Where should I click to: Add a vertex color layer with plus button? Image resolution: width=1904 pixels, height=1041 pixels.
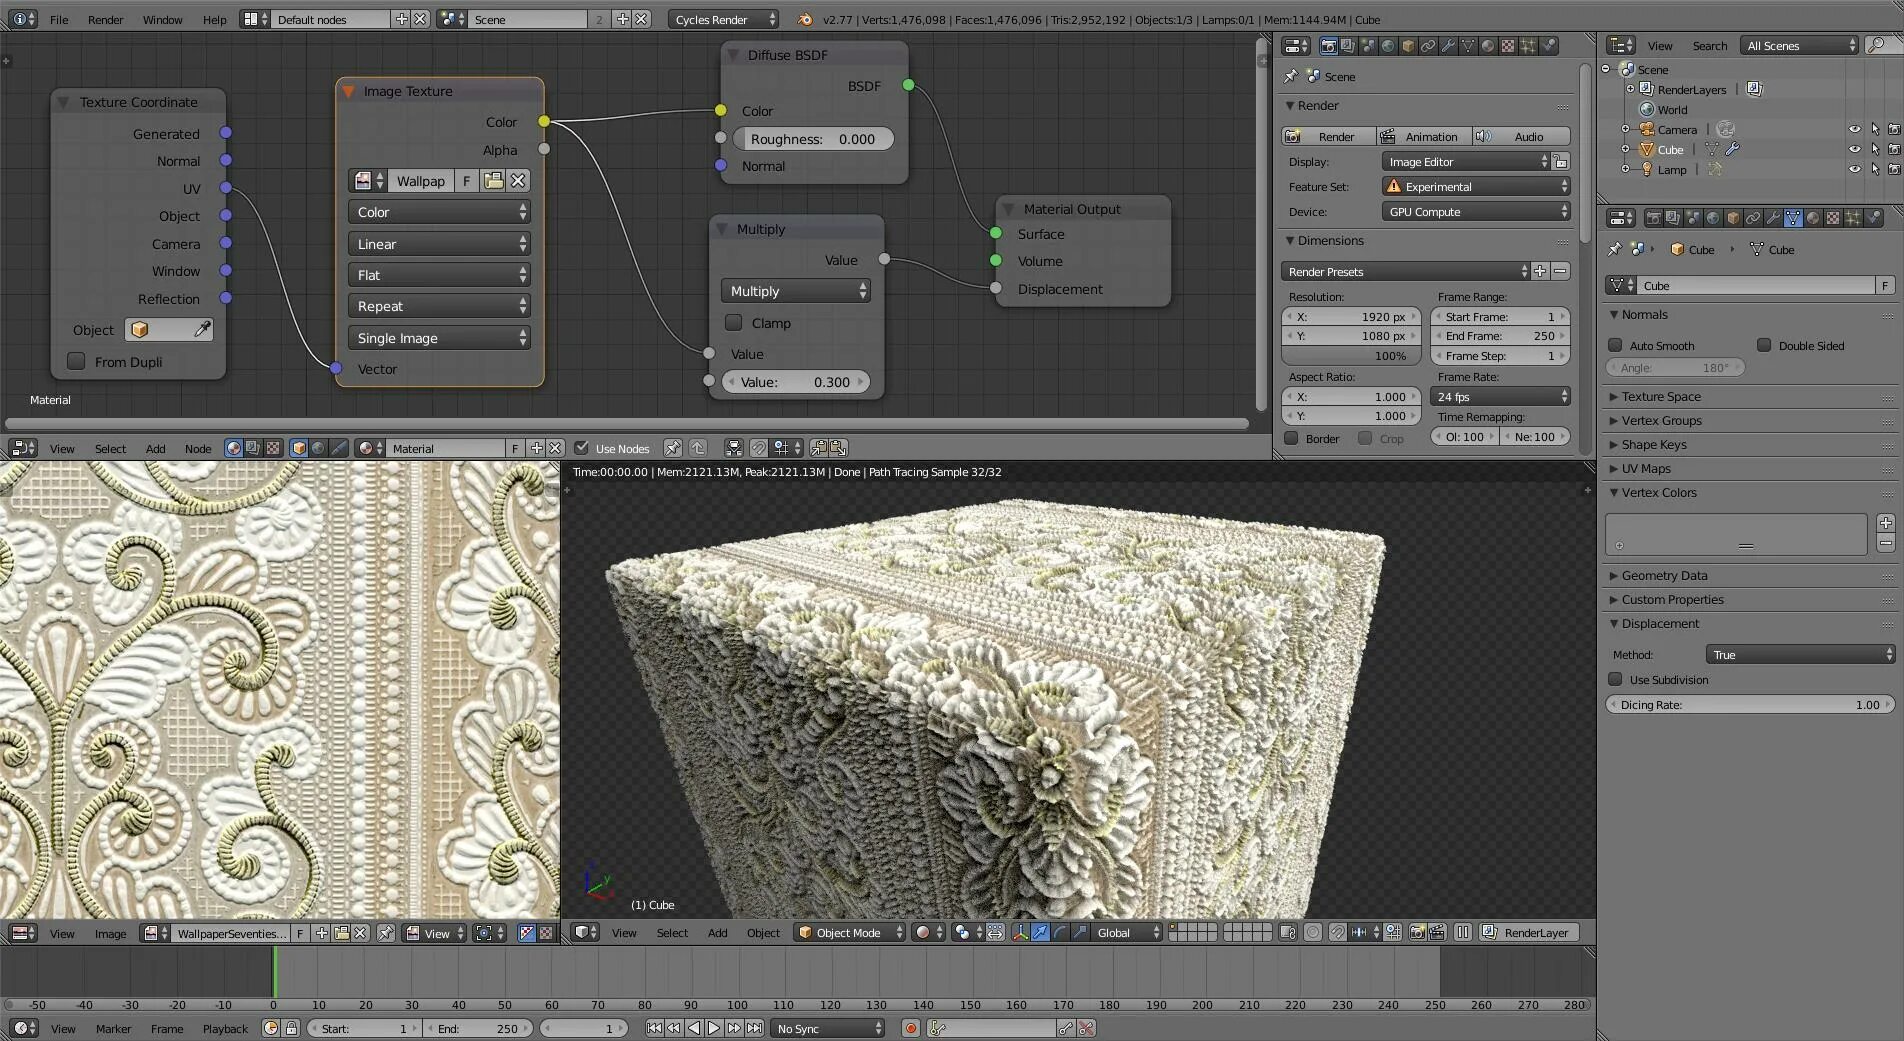[x=1885, y=523]
